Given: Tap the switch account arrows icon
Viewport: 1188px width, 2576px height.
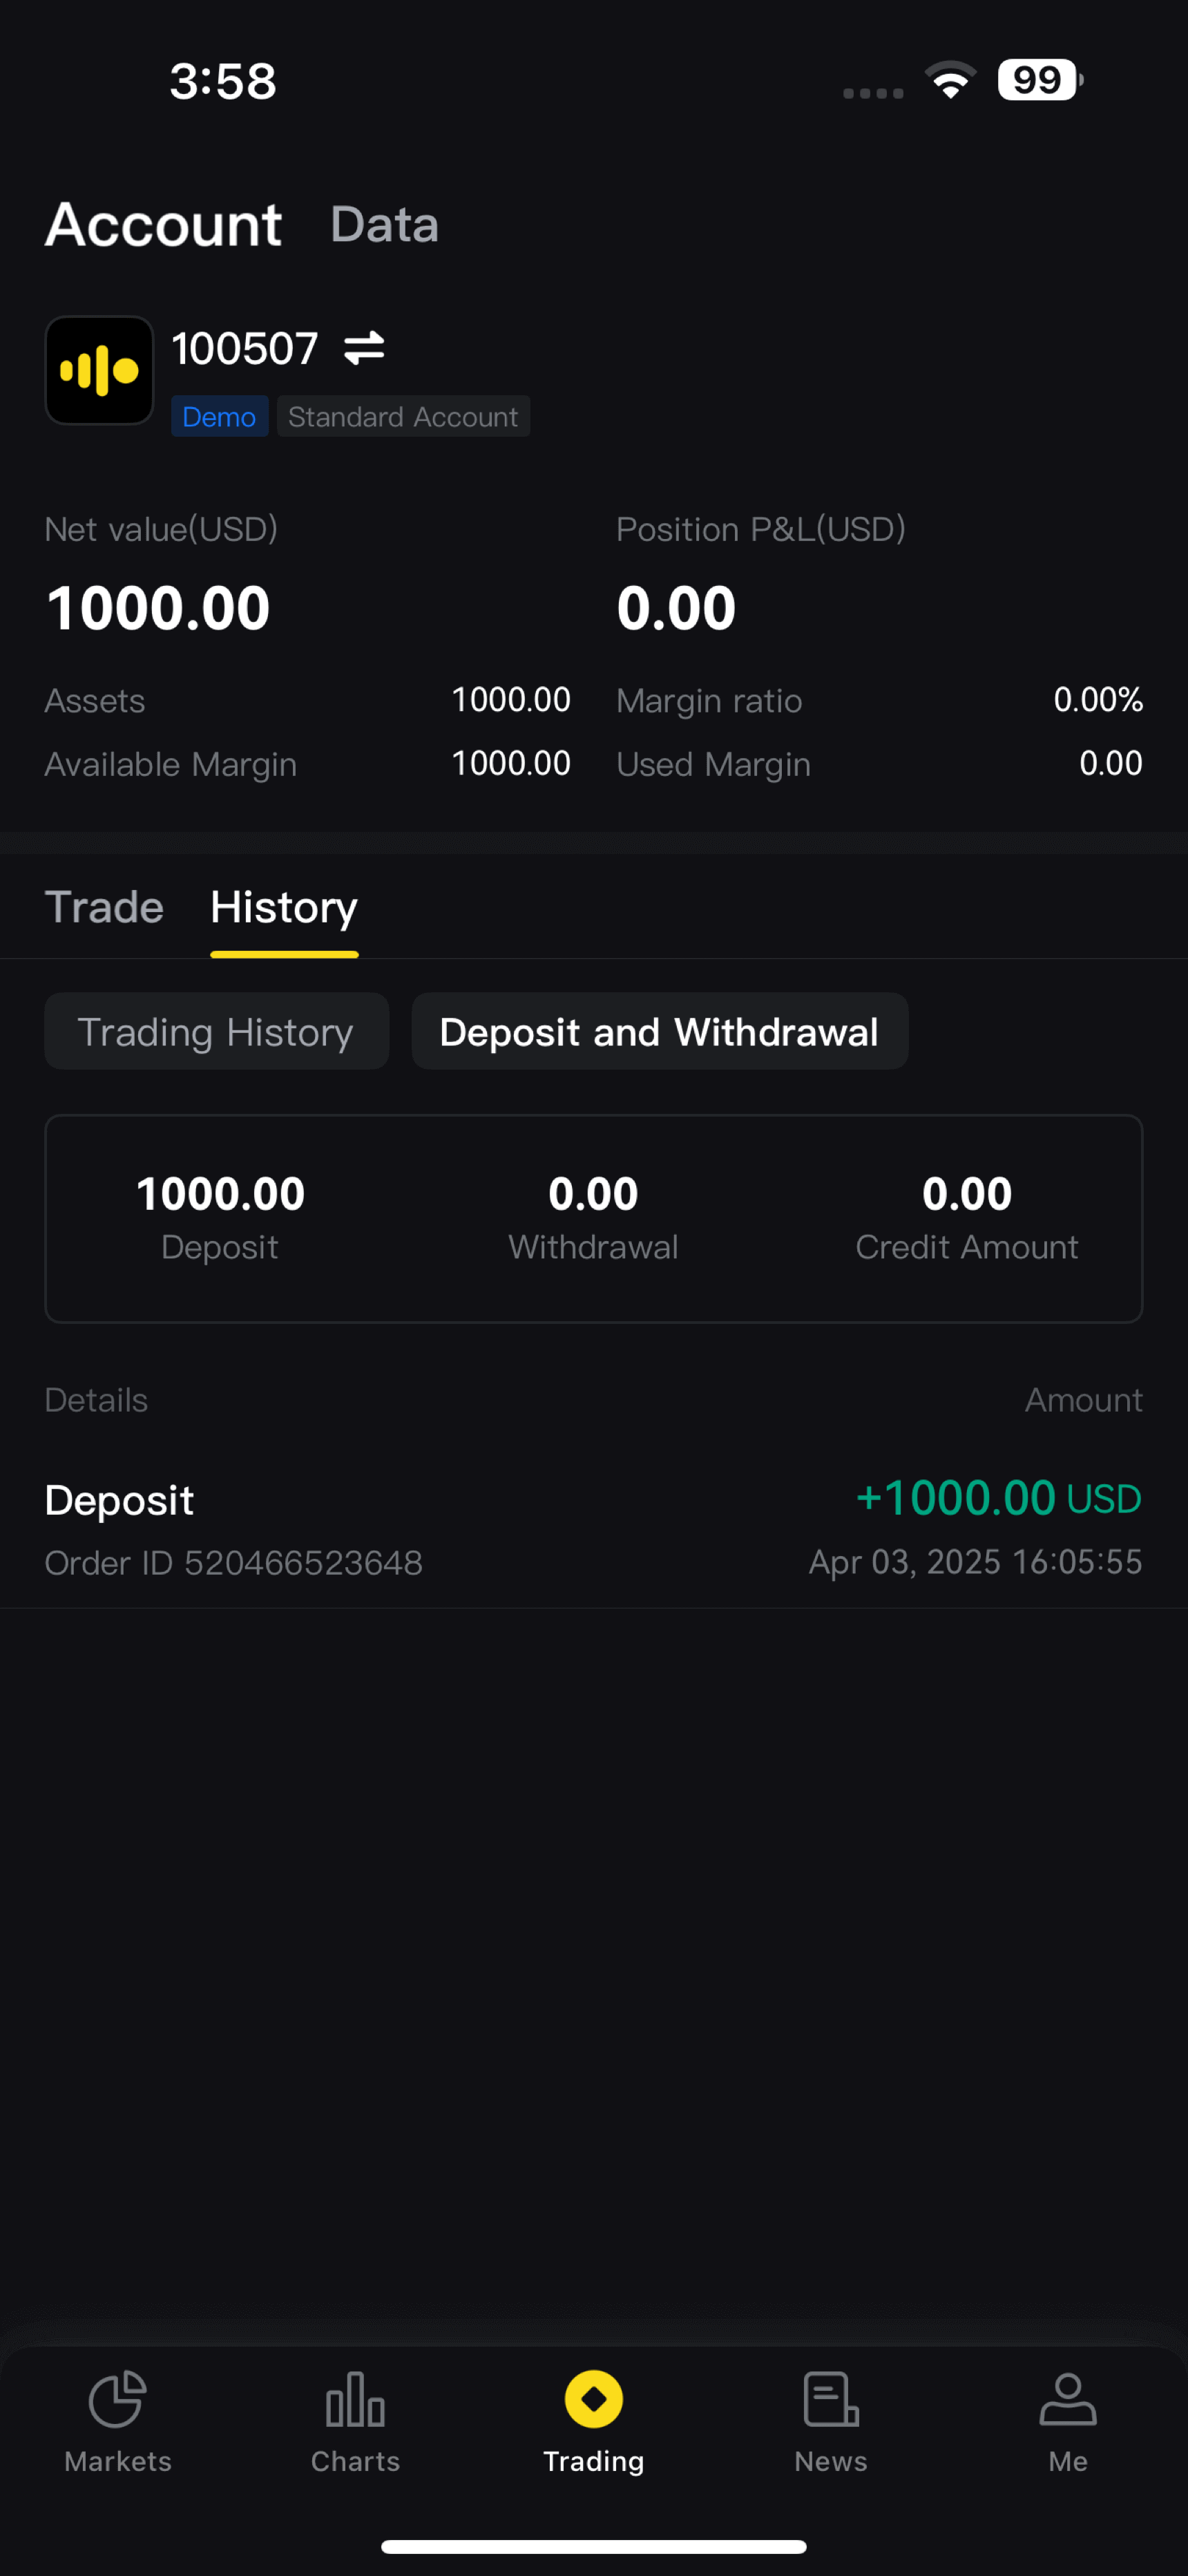Looking at the screenshot, I should (x=364, y=348).
